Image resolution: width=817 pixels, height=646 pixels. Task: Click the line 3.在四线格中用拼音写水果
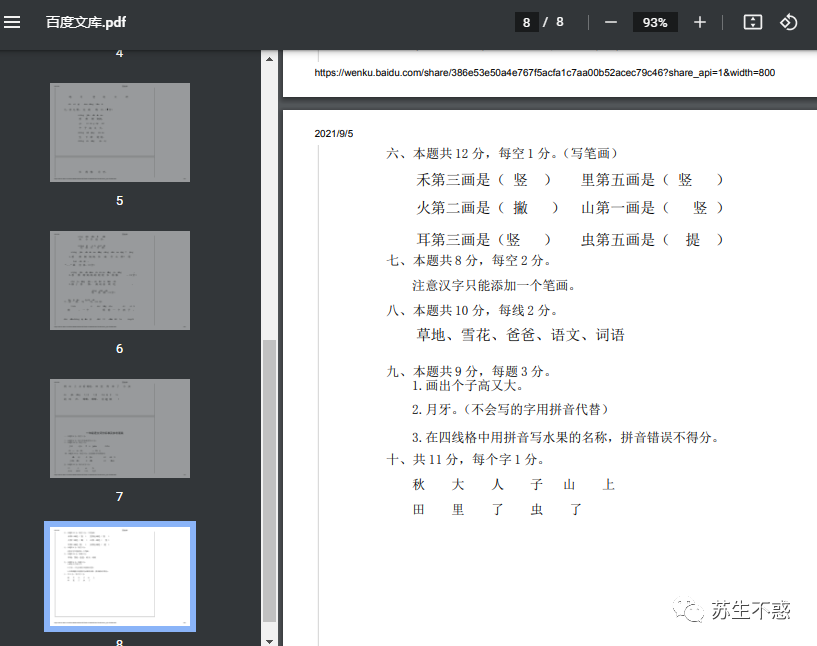pos(566,438)
